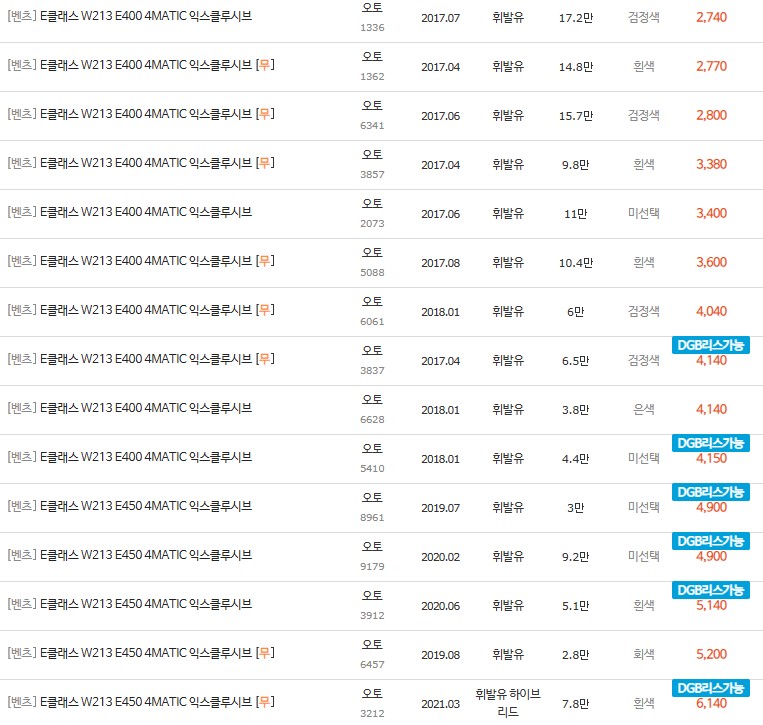Click the [무] marker in row 6457
This screenshot has height=725, width=763.
click(265, 653)
